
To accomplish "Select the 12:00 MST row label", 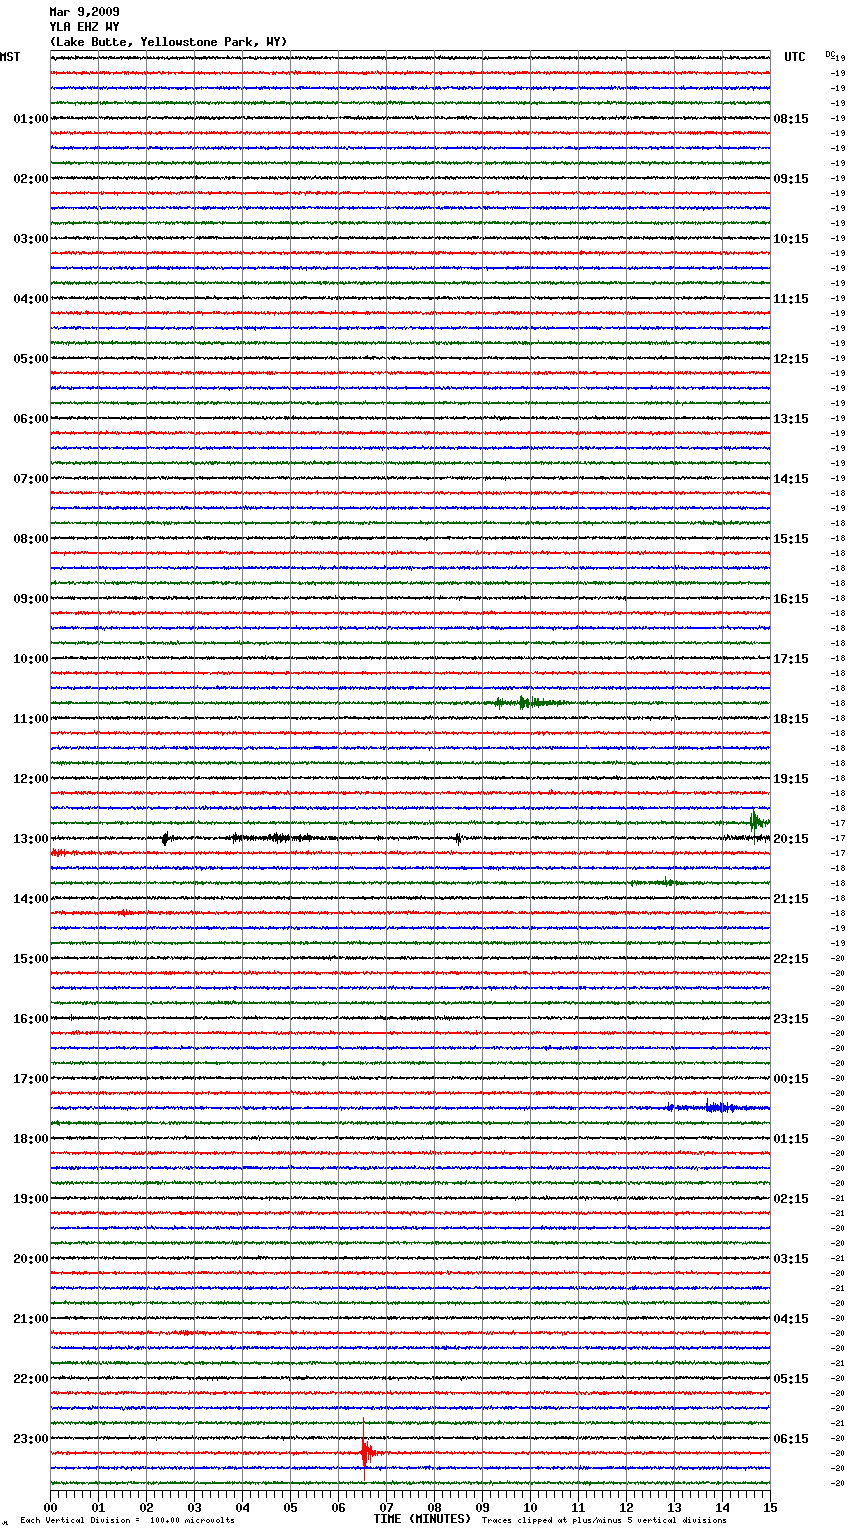I will [30, 779].
